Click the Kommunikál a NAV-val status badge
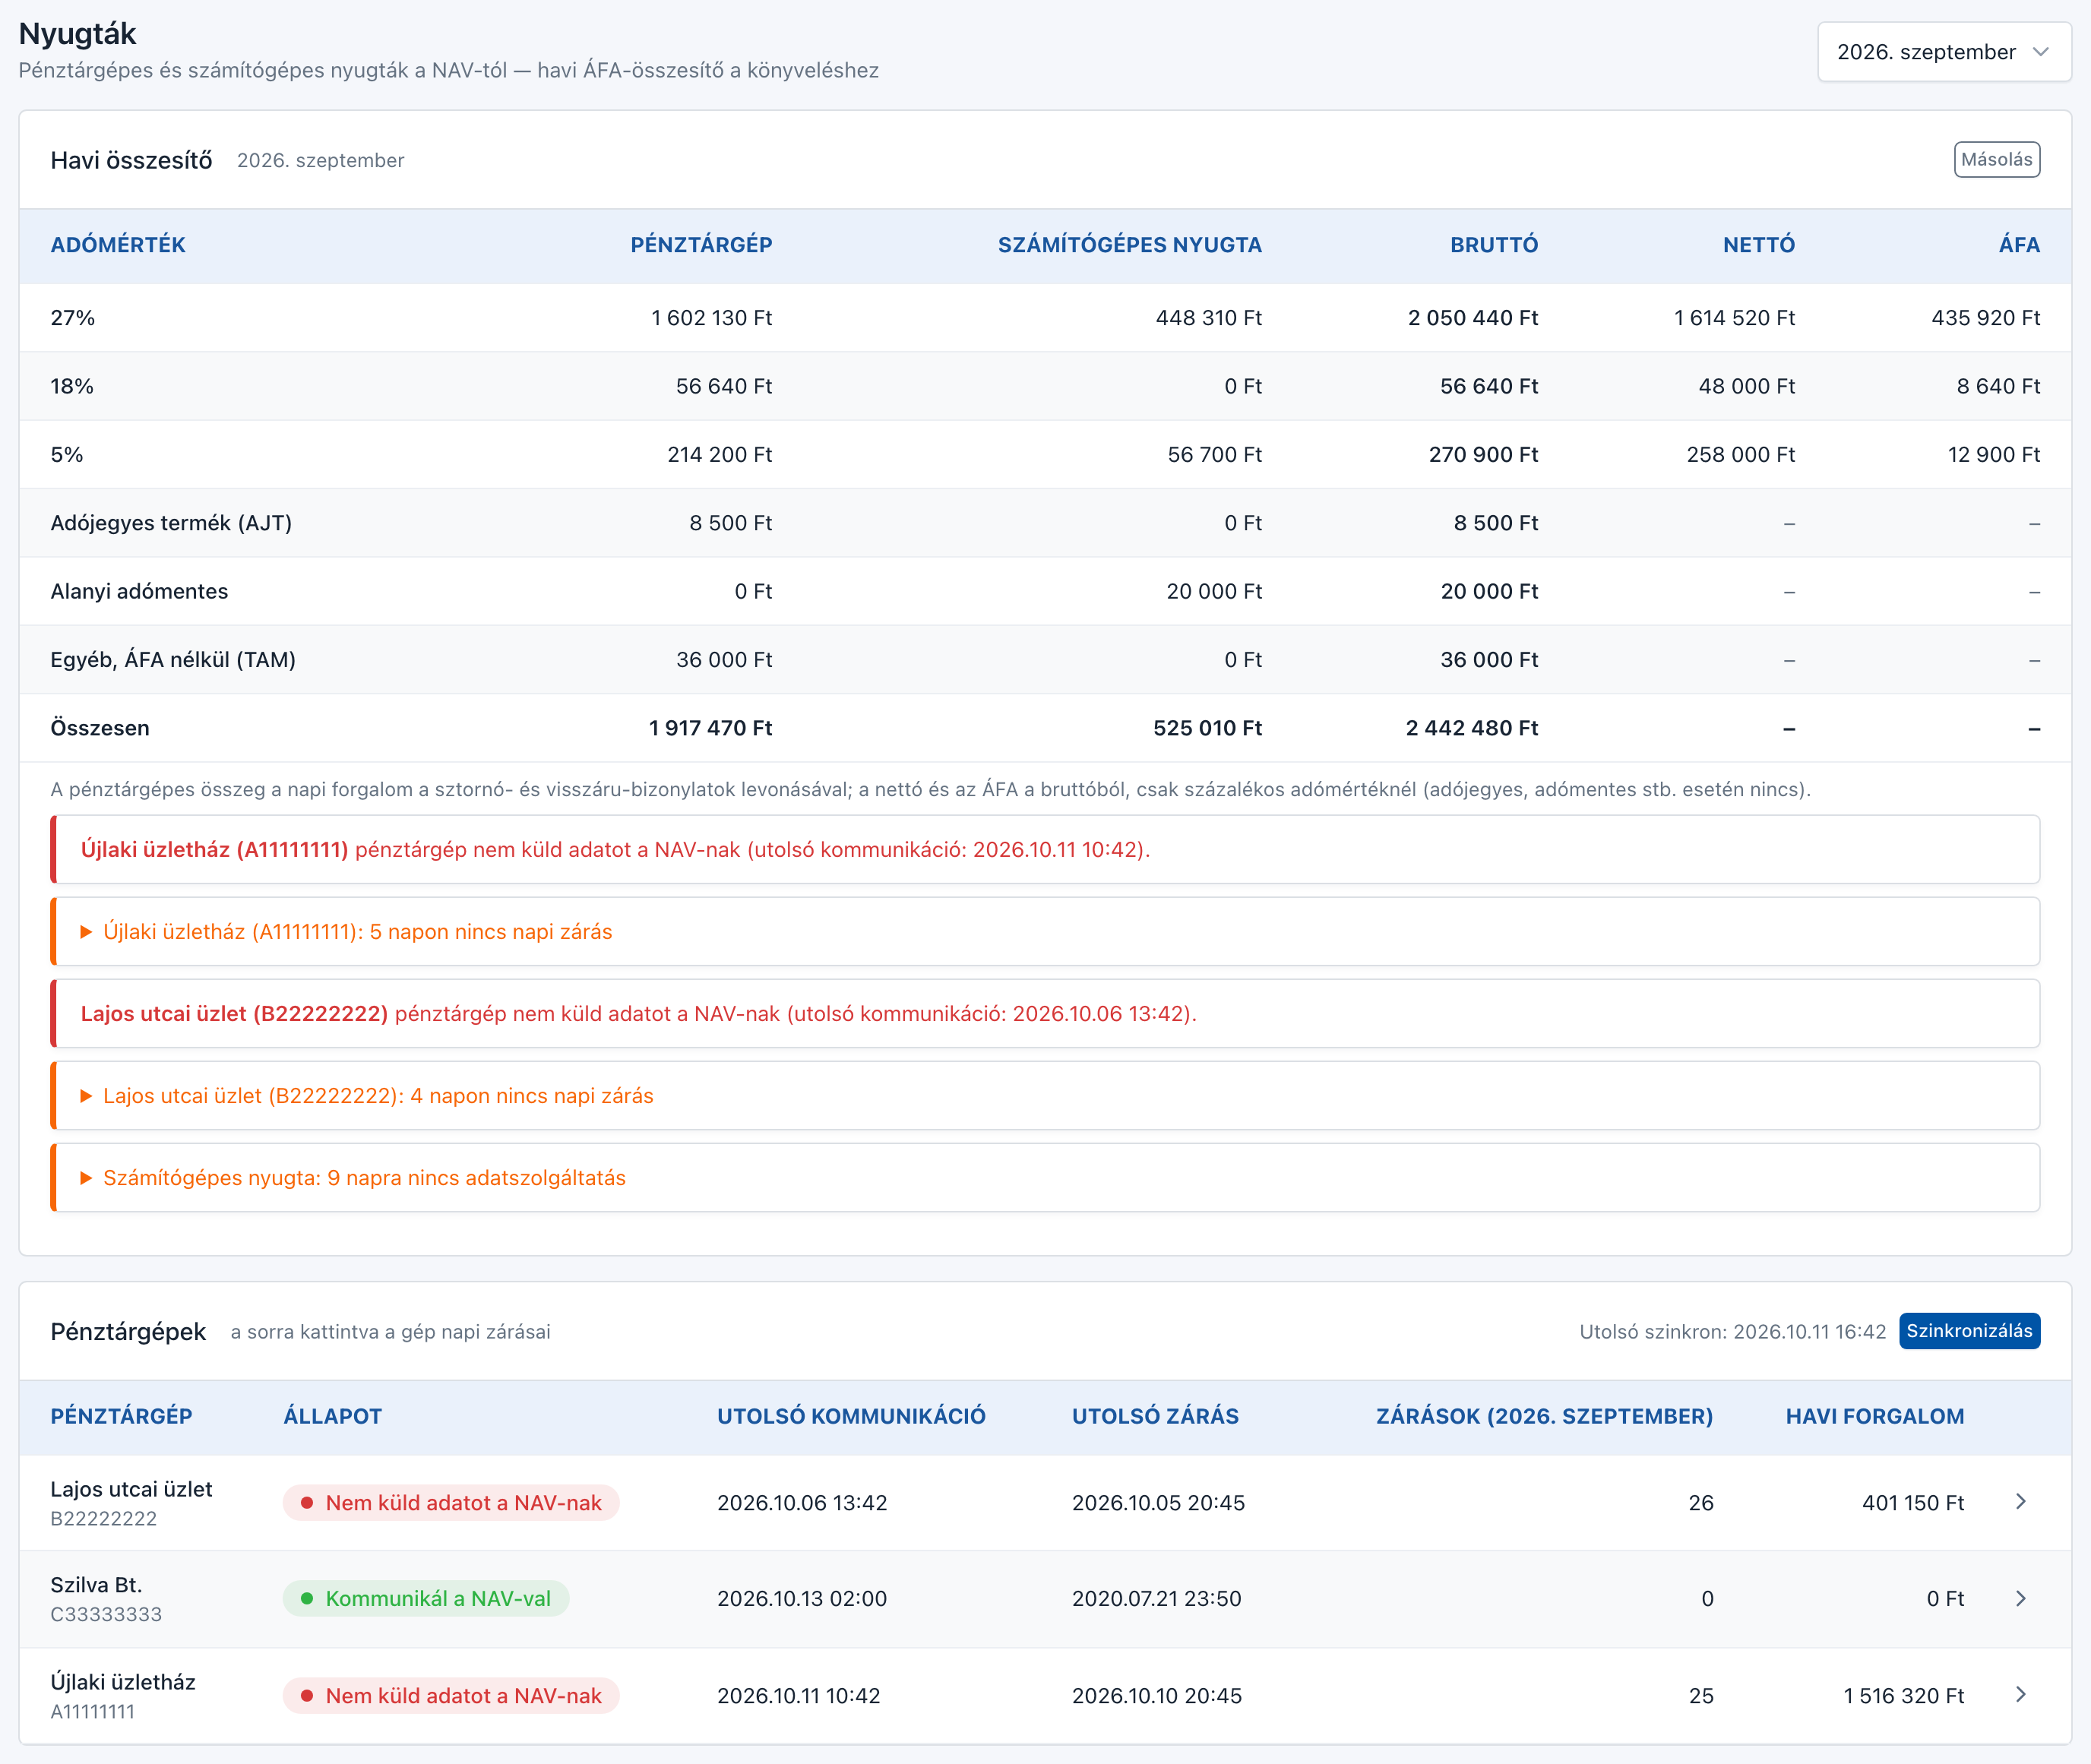Viewport: 2091px width, 1764px height. coord(426,1599)
